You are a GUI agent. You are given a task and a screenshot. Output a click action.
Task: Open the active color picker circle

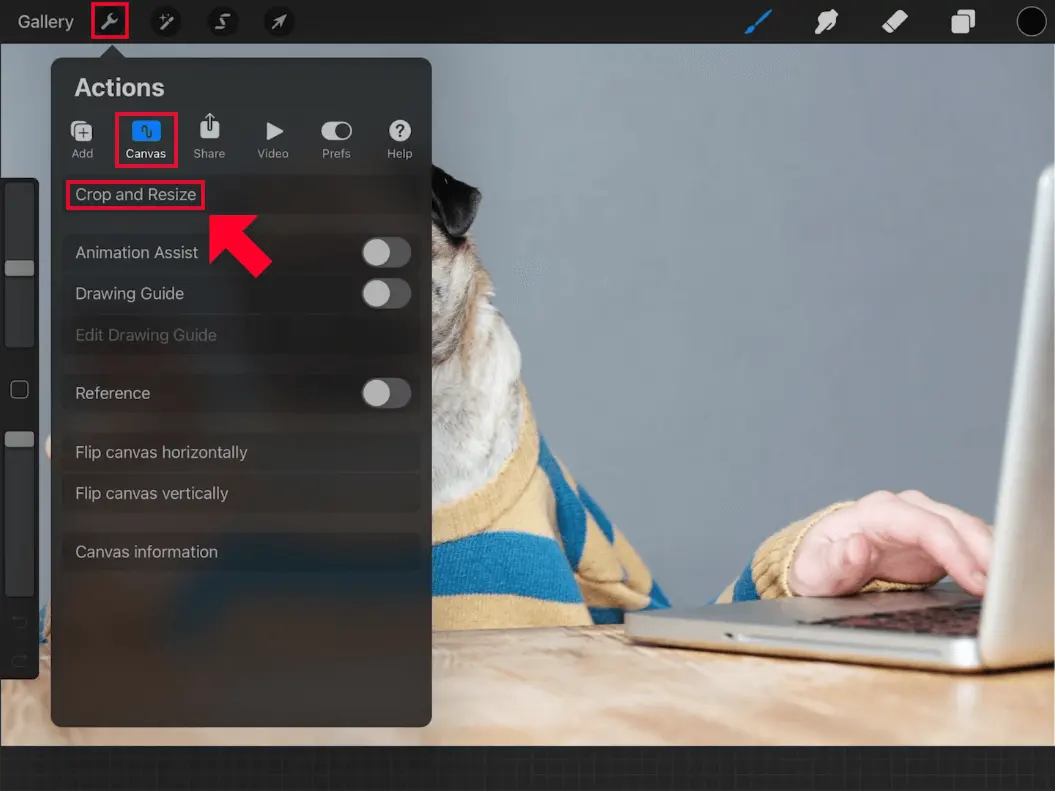click(1031, 22)
